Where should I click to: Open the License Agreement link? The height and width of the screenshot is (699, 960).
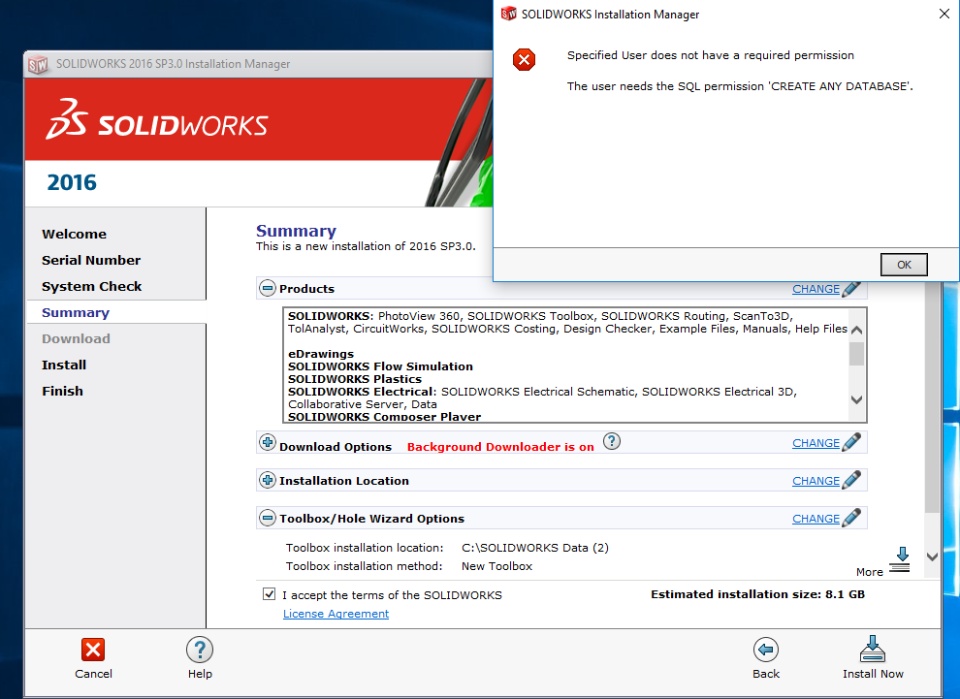click(x=336, y=613)
